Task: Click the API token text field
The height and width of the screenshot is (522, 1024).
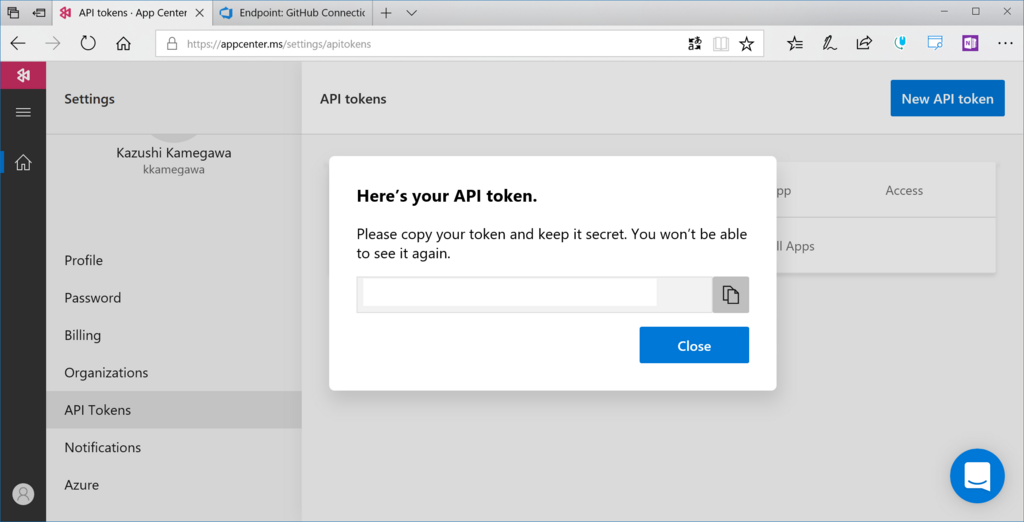Action: click(510, 293)
